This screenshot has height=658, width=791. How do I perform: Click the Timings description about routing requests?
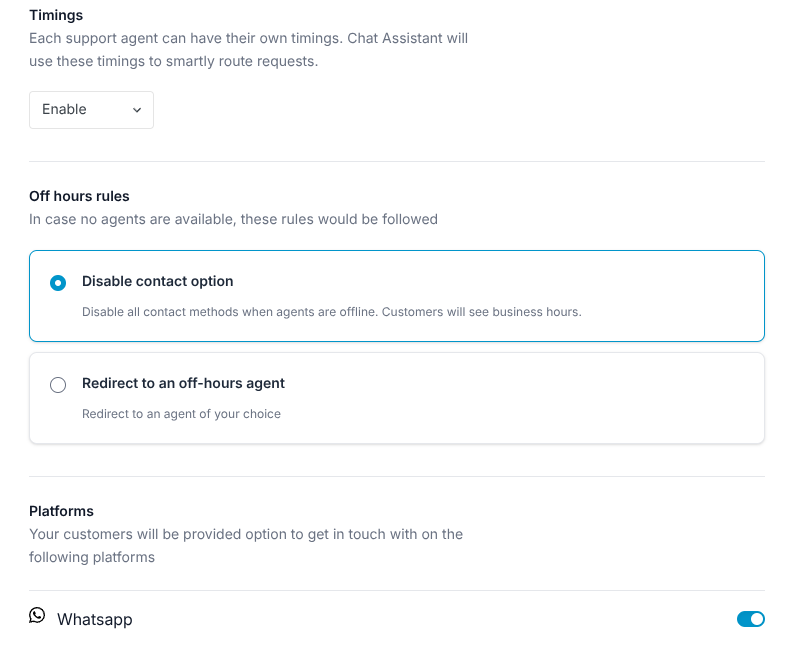248,50
